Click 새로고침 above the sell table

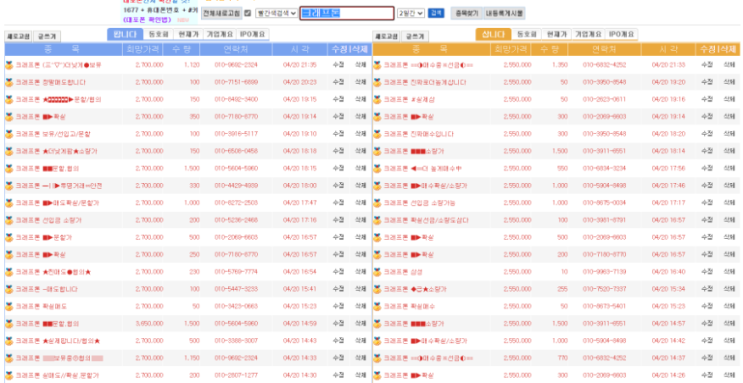click(x=18, y=36)
